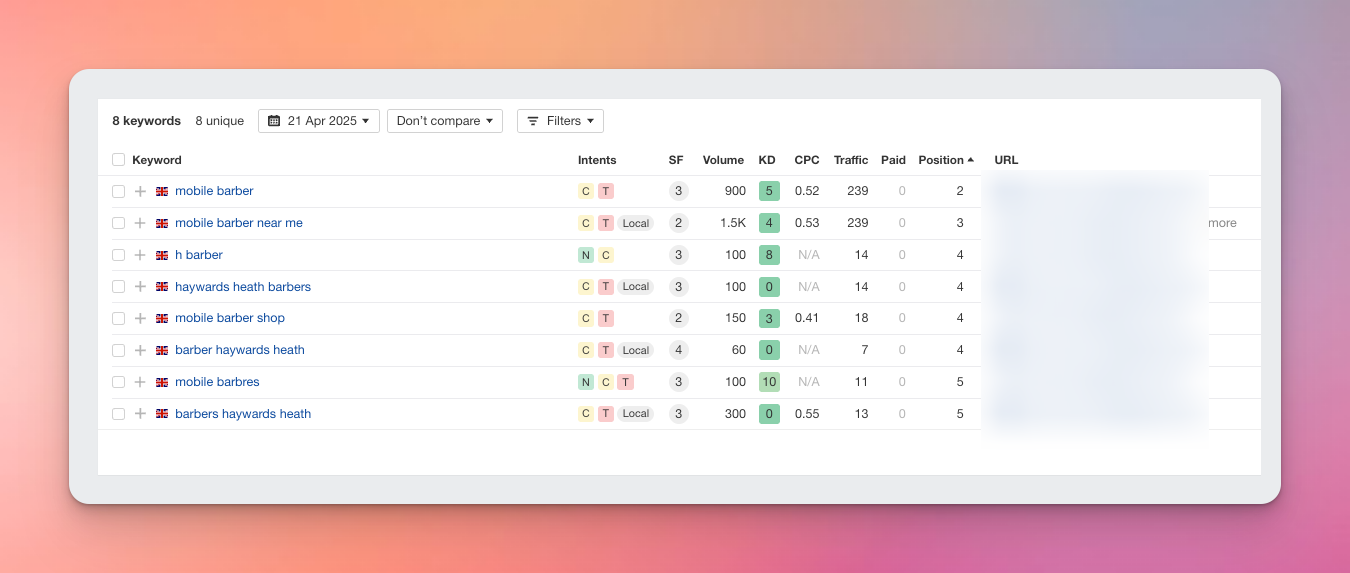Sort by the Paid column header
1350x573 pixels.
[x=893, y=160]
